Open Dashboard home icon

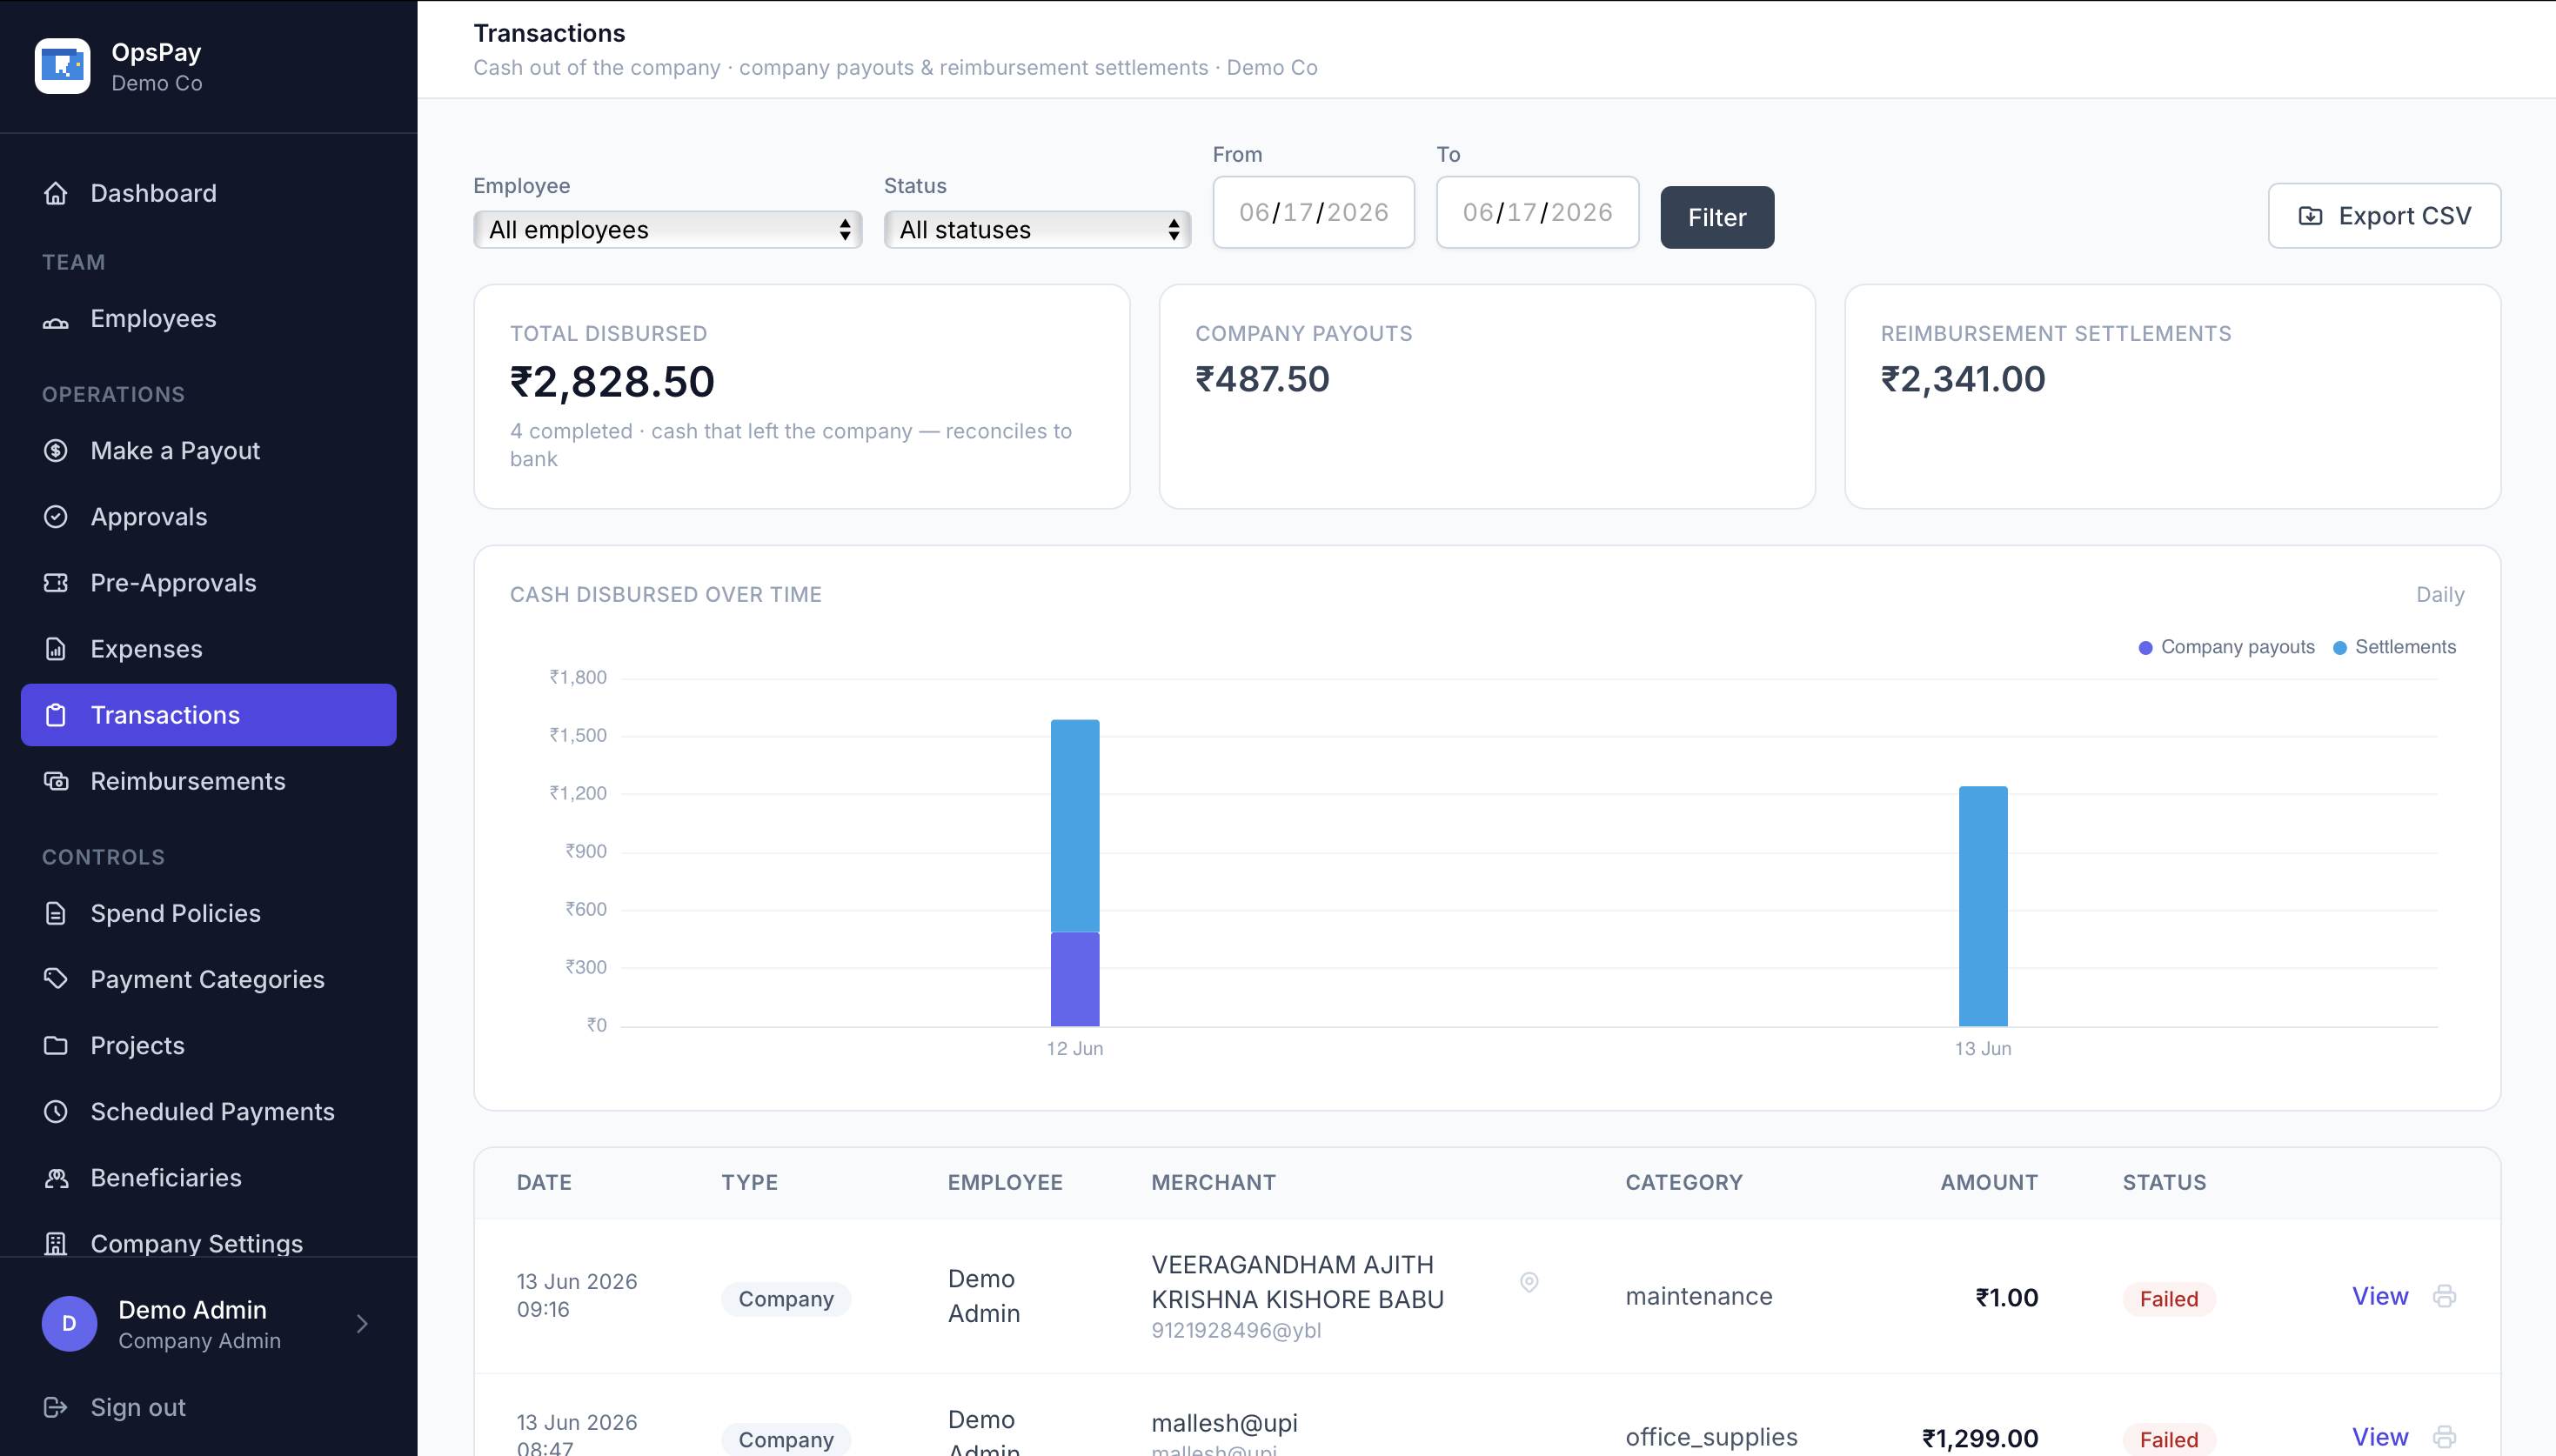(x=56, y=193)
